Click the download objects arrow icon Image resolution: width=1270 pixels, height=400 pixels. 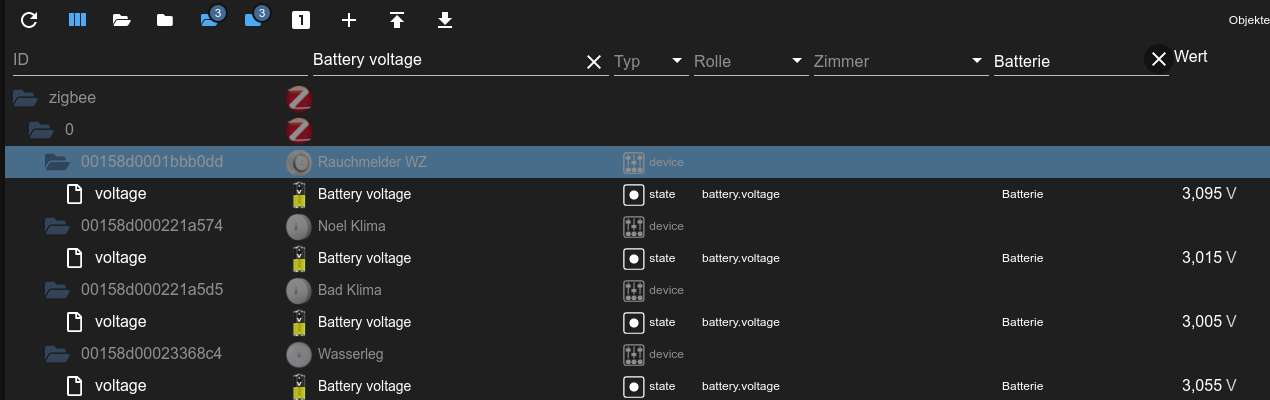point(445,20)
